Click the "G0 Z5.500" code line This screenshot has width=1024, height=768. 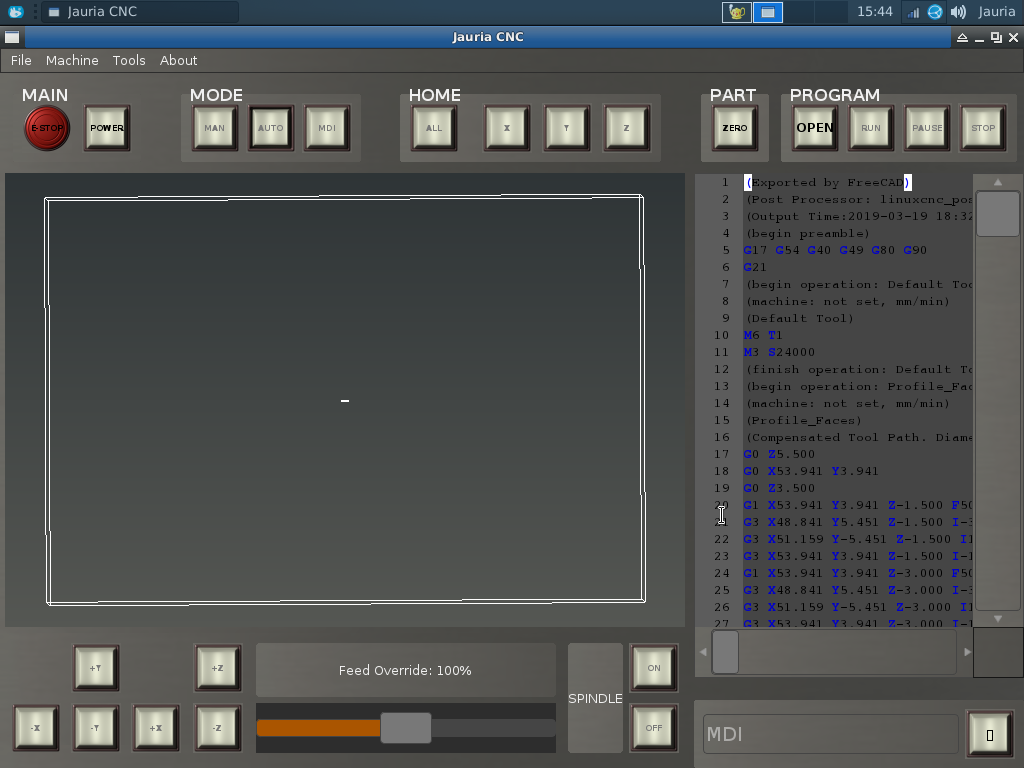[779, 454]
